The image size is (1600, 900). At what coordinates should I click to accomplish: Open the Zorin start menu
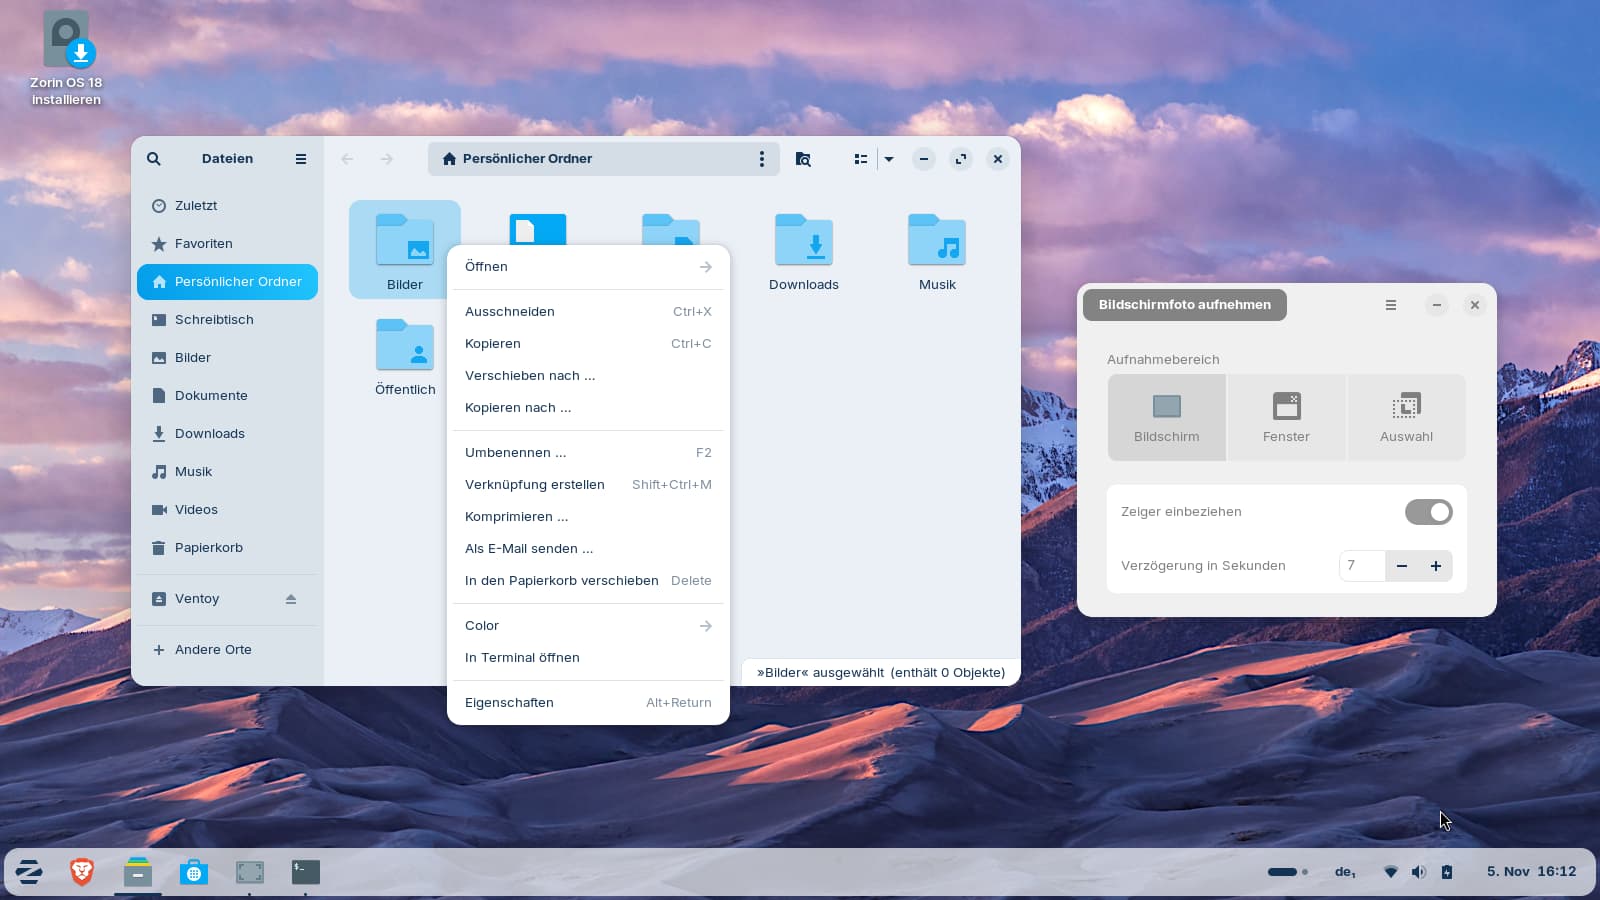(29, 872)
